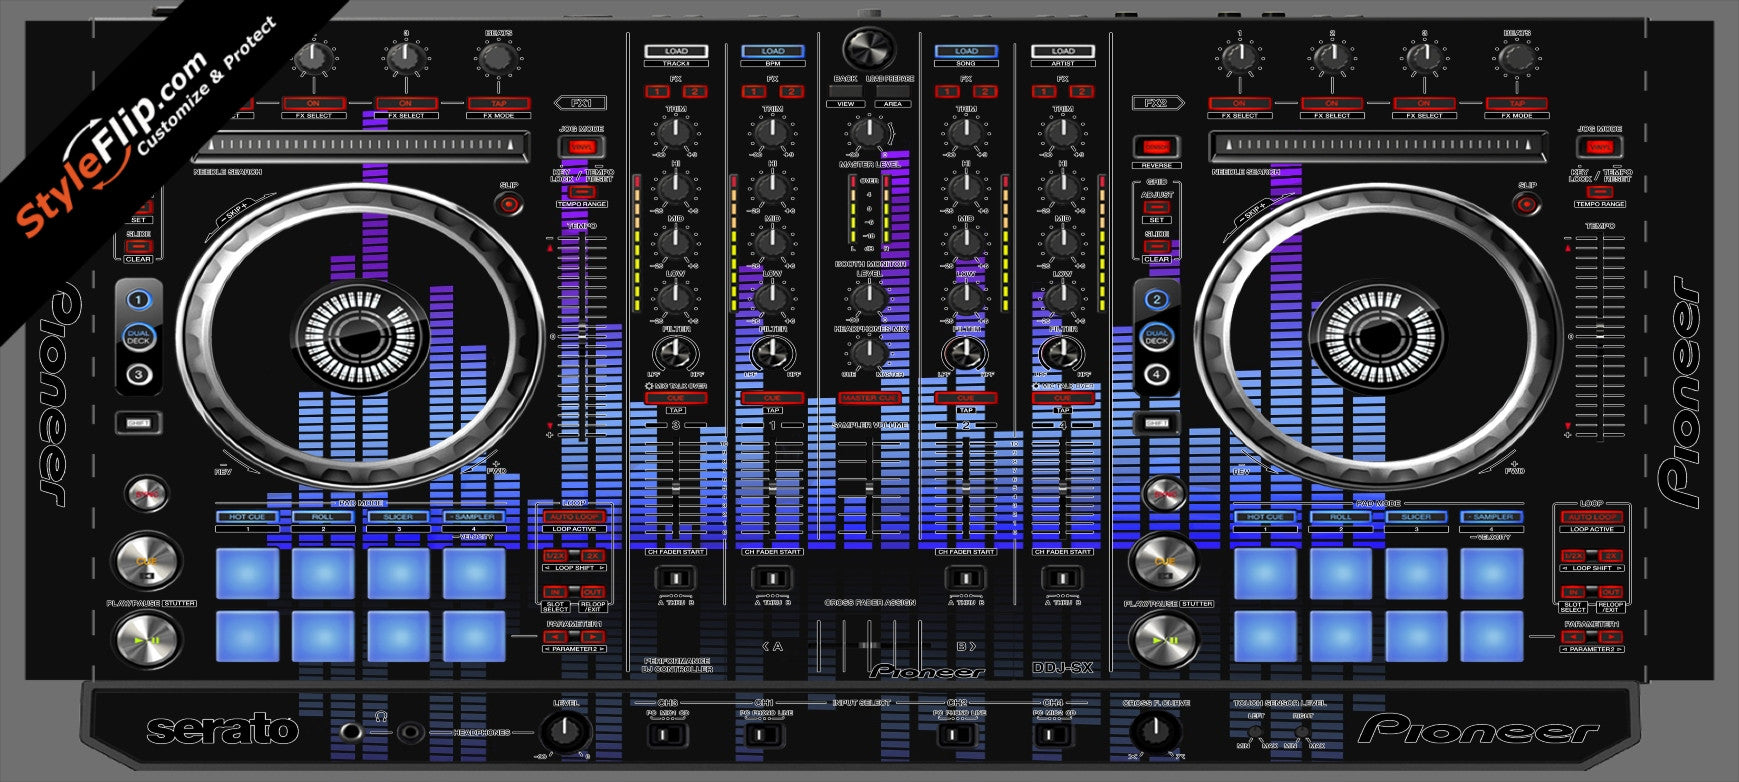1739x782 pixels.
Task: Select left deck HOT CUE pad mode
Action: click(248, 517)
